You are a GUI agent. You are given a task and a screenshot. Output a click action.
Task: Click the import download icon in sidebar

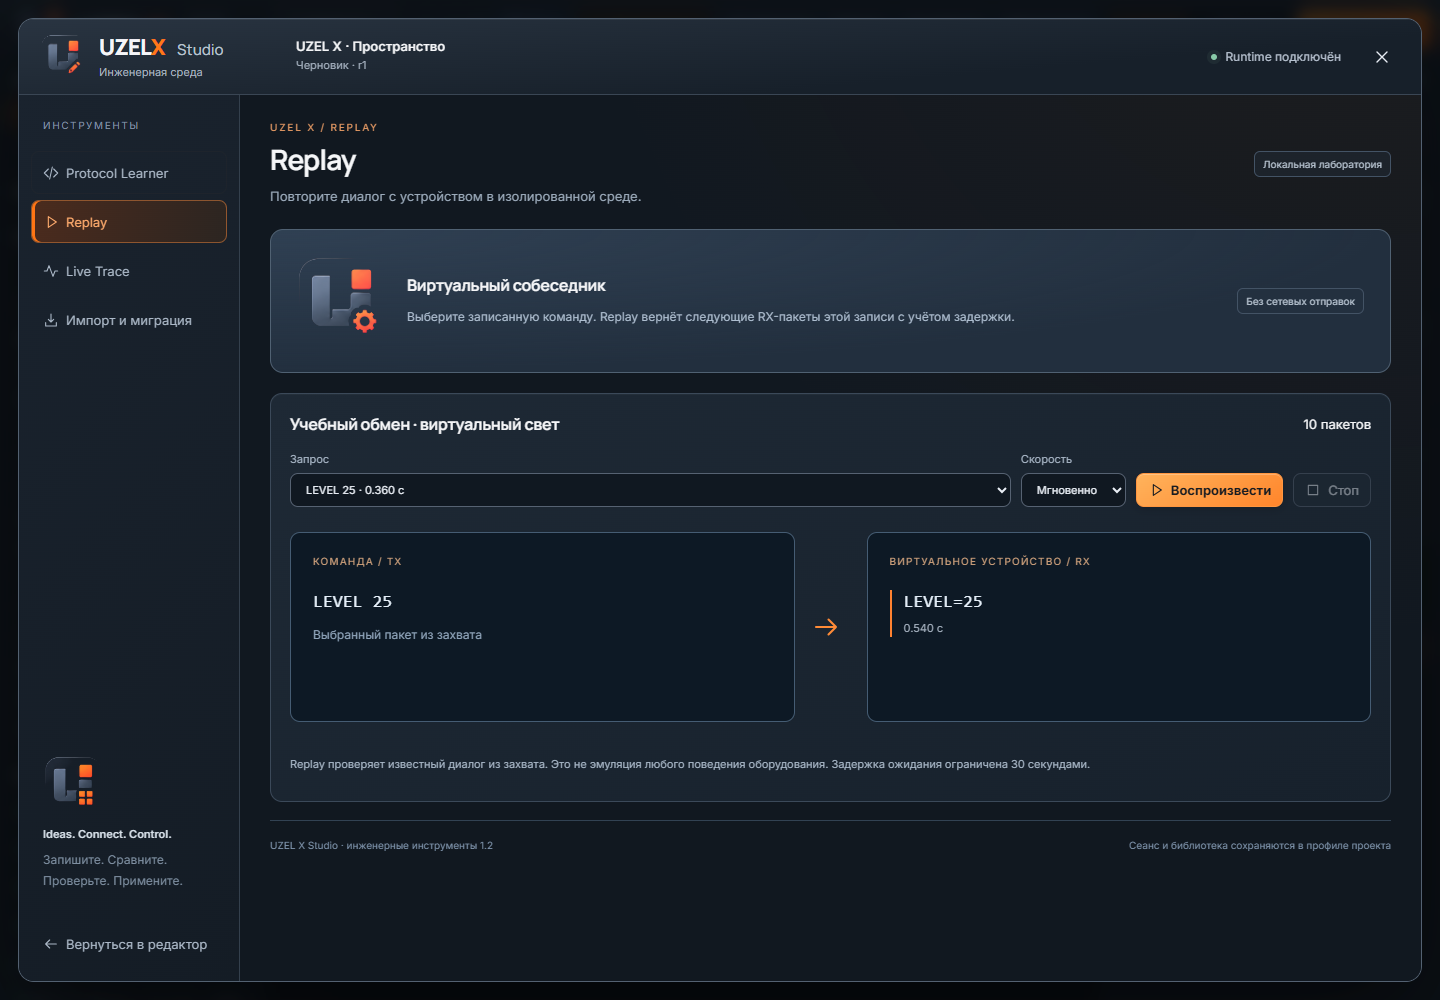click(51, 320)
